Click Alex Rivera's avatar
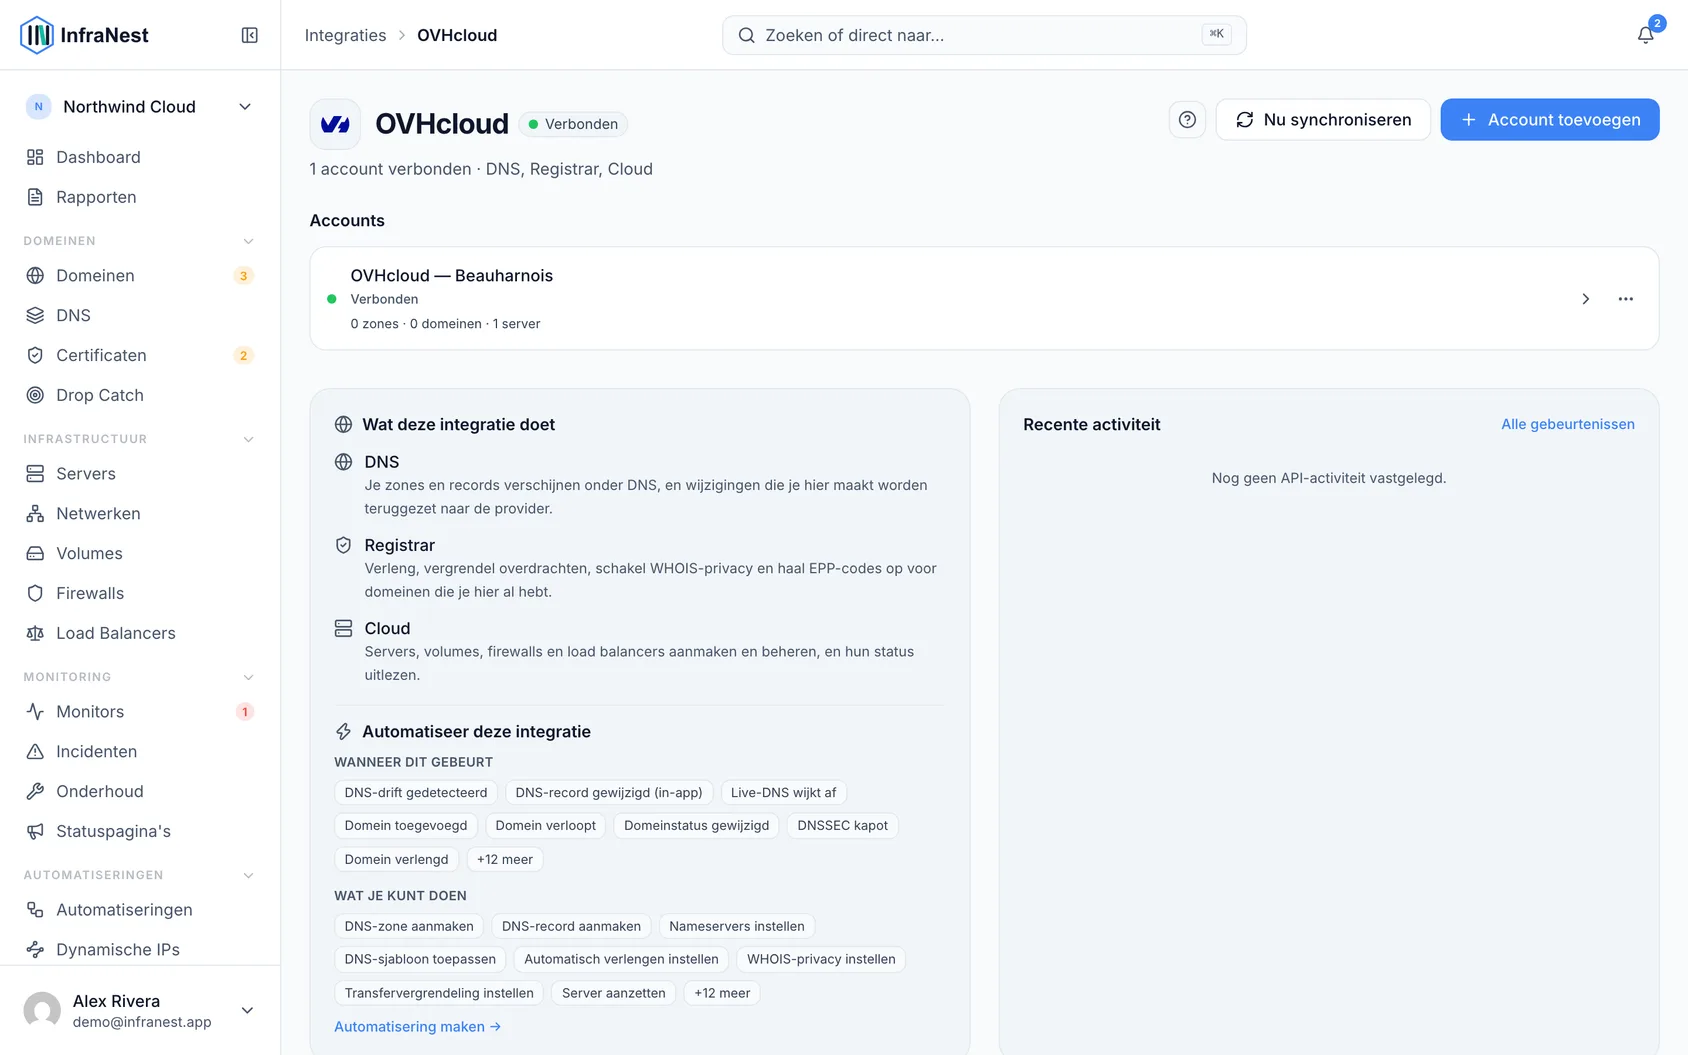 [x=42, y=1010]
